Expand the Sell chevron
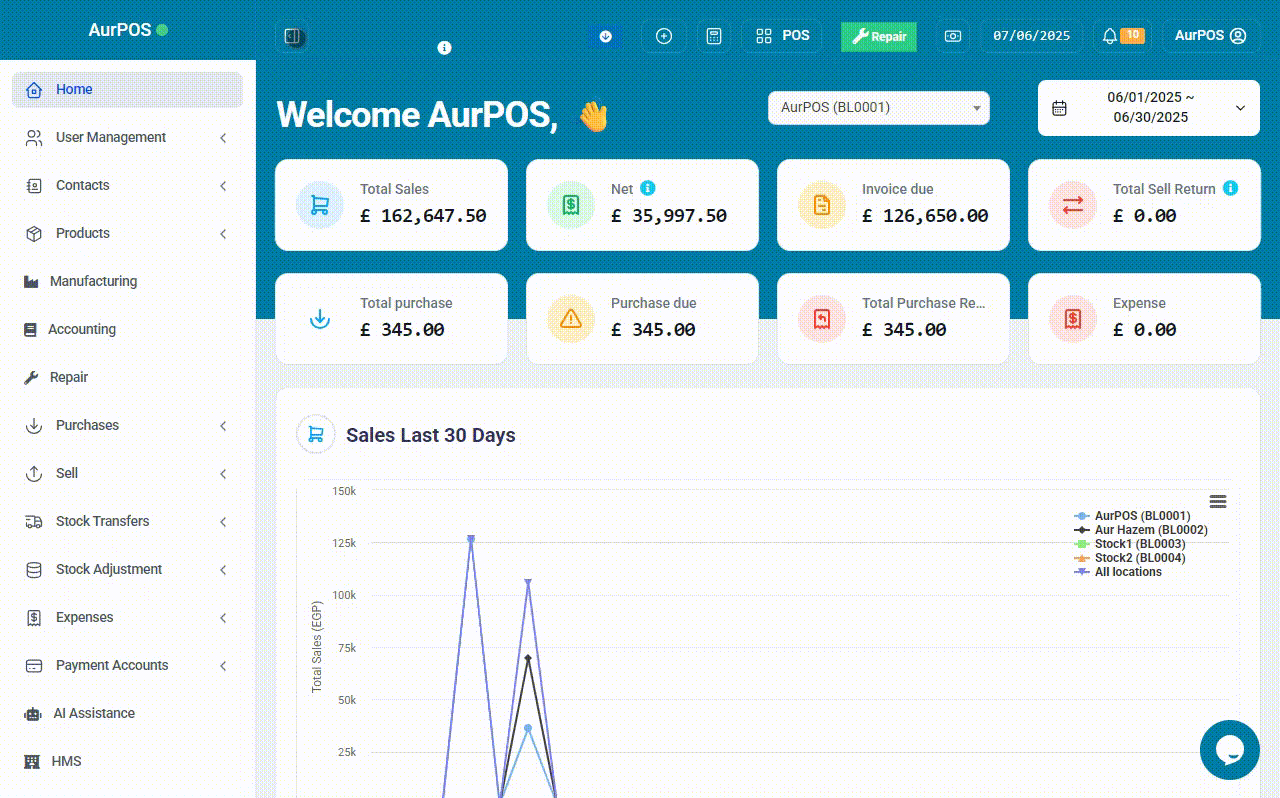 click(223, 474)
